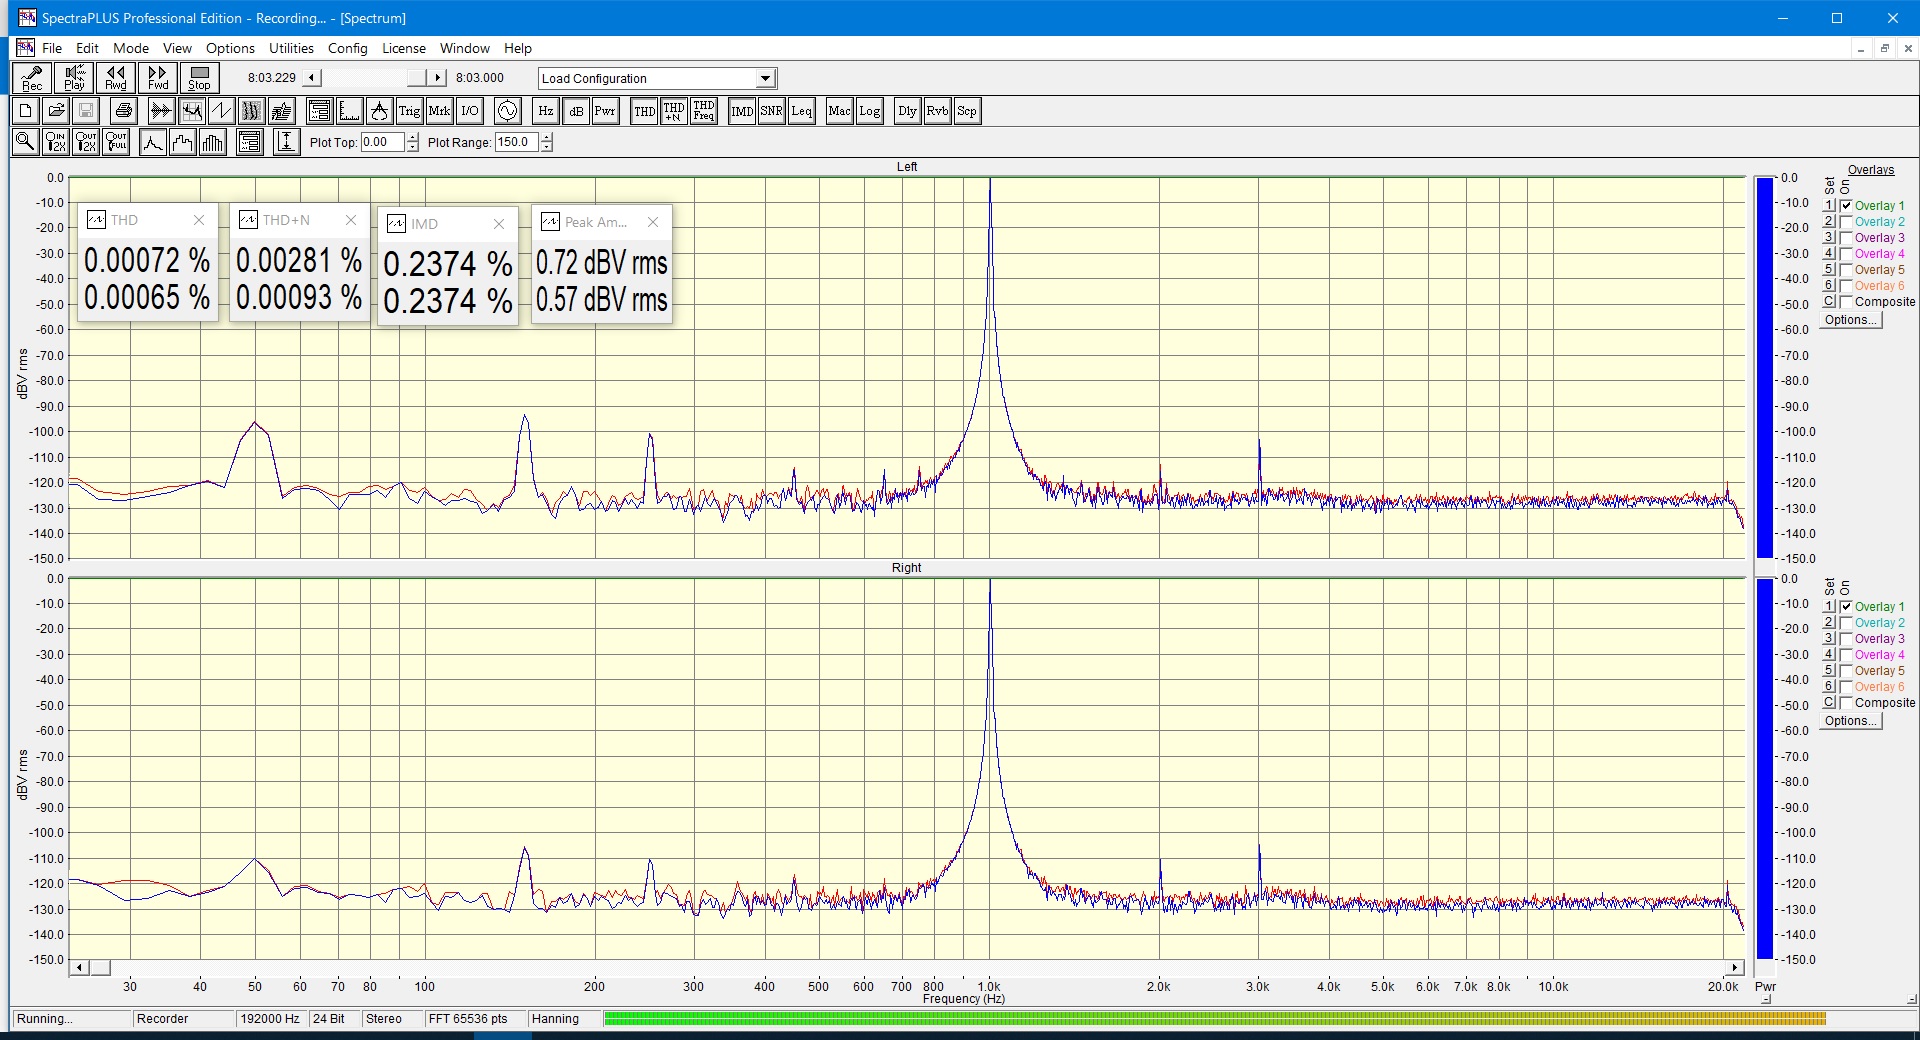Switch to bar graph plot style icon

(213, 142)
